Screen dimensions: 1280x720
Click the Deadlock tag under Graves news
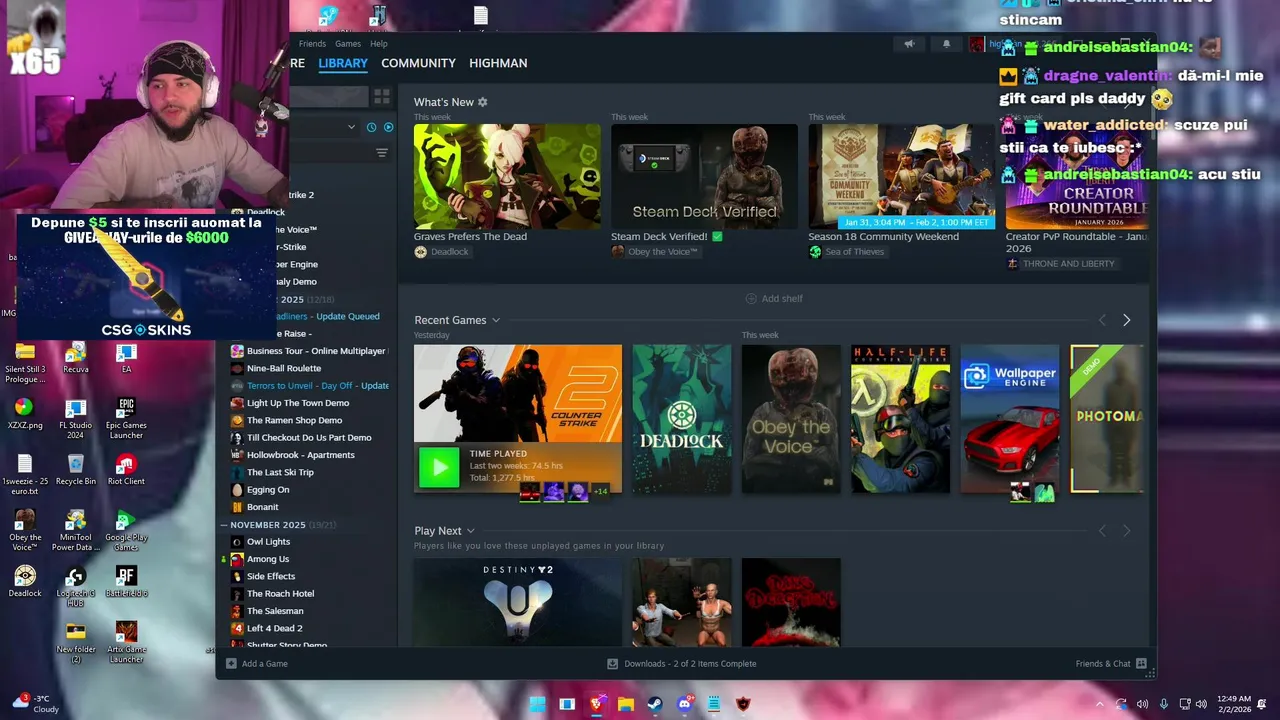coord(441,252)
